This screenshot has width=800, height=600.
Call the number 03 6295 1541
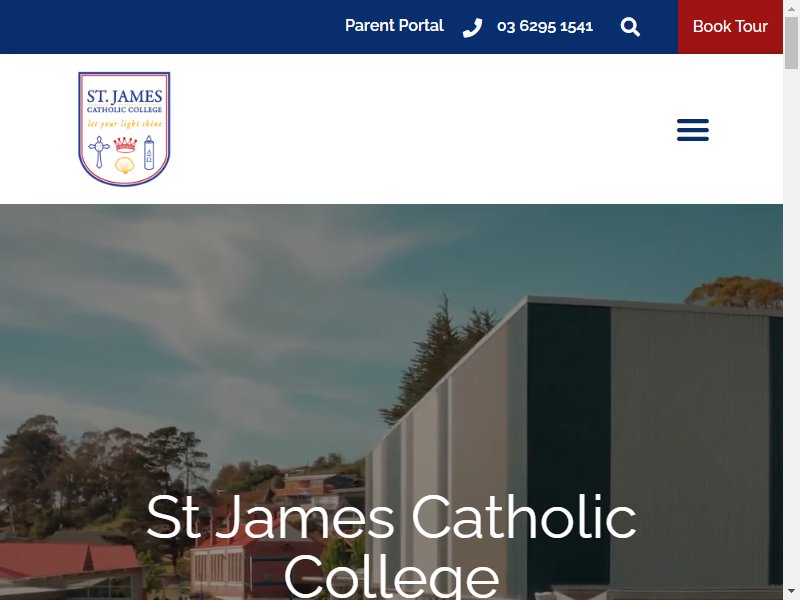(x=545, y=27)
